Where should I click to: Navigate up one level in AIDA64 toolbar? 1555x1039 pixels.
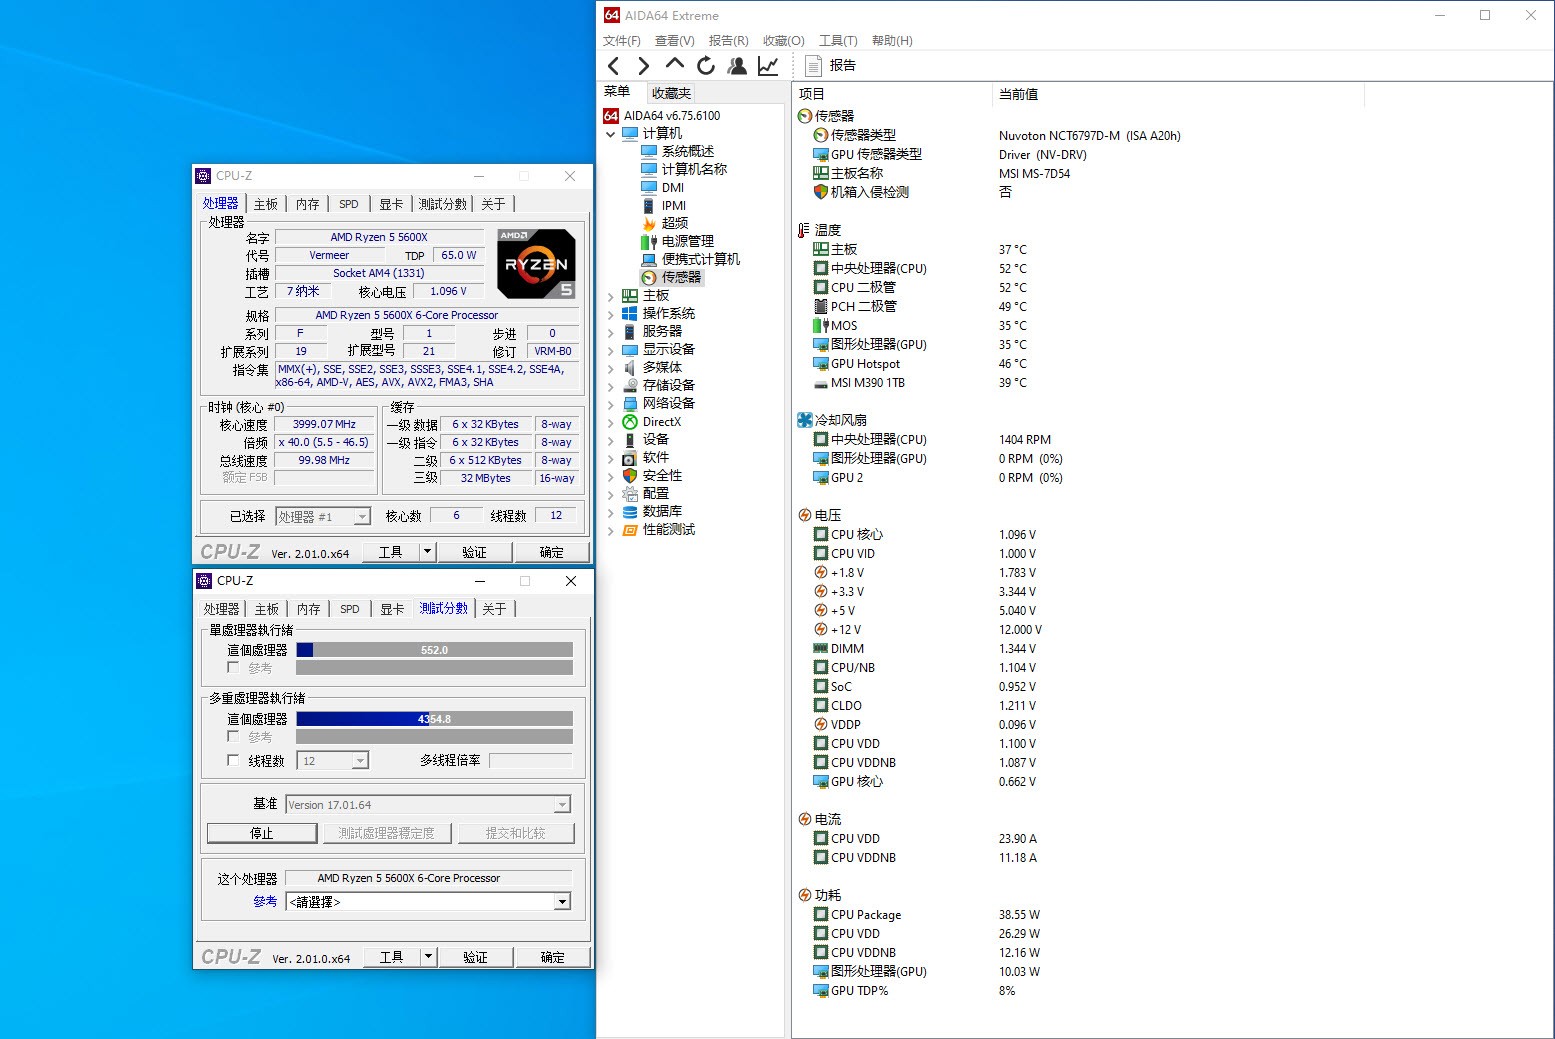click(675, 65)
